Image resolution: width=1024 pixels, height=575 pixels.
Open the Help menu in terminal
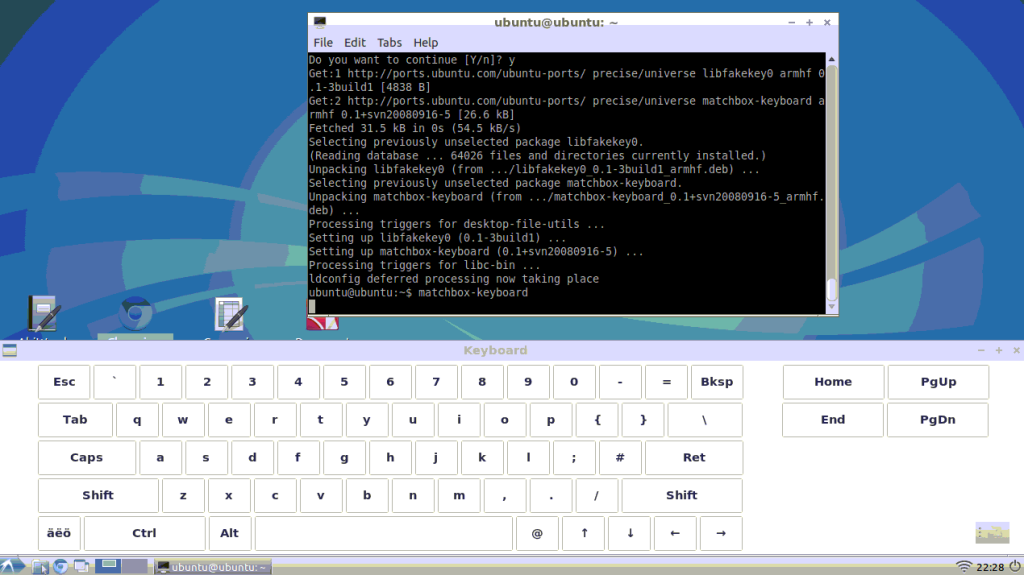[425, 42]
